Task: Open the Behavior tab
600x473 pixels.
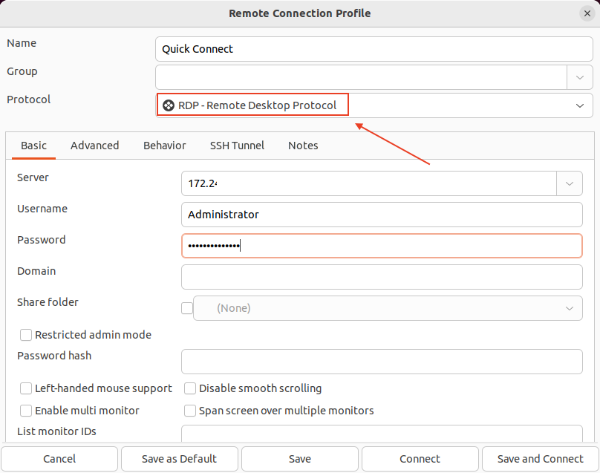Action: pyautogui.click(x=165, y=145)
